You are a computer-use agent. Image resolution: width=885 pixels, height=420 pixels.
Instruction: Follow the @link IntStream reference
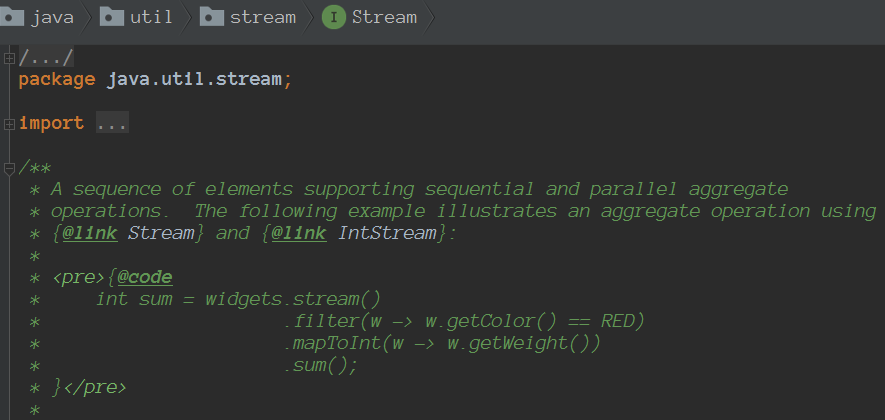click(x=387, y=233)
